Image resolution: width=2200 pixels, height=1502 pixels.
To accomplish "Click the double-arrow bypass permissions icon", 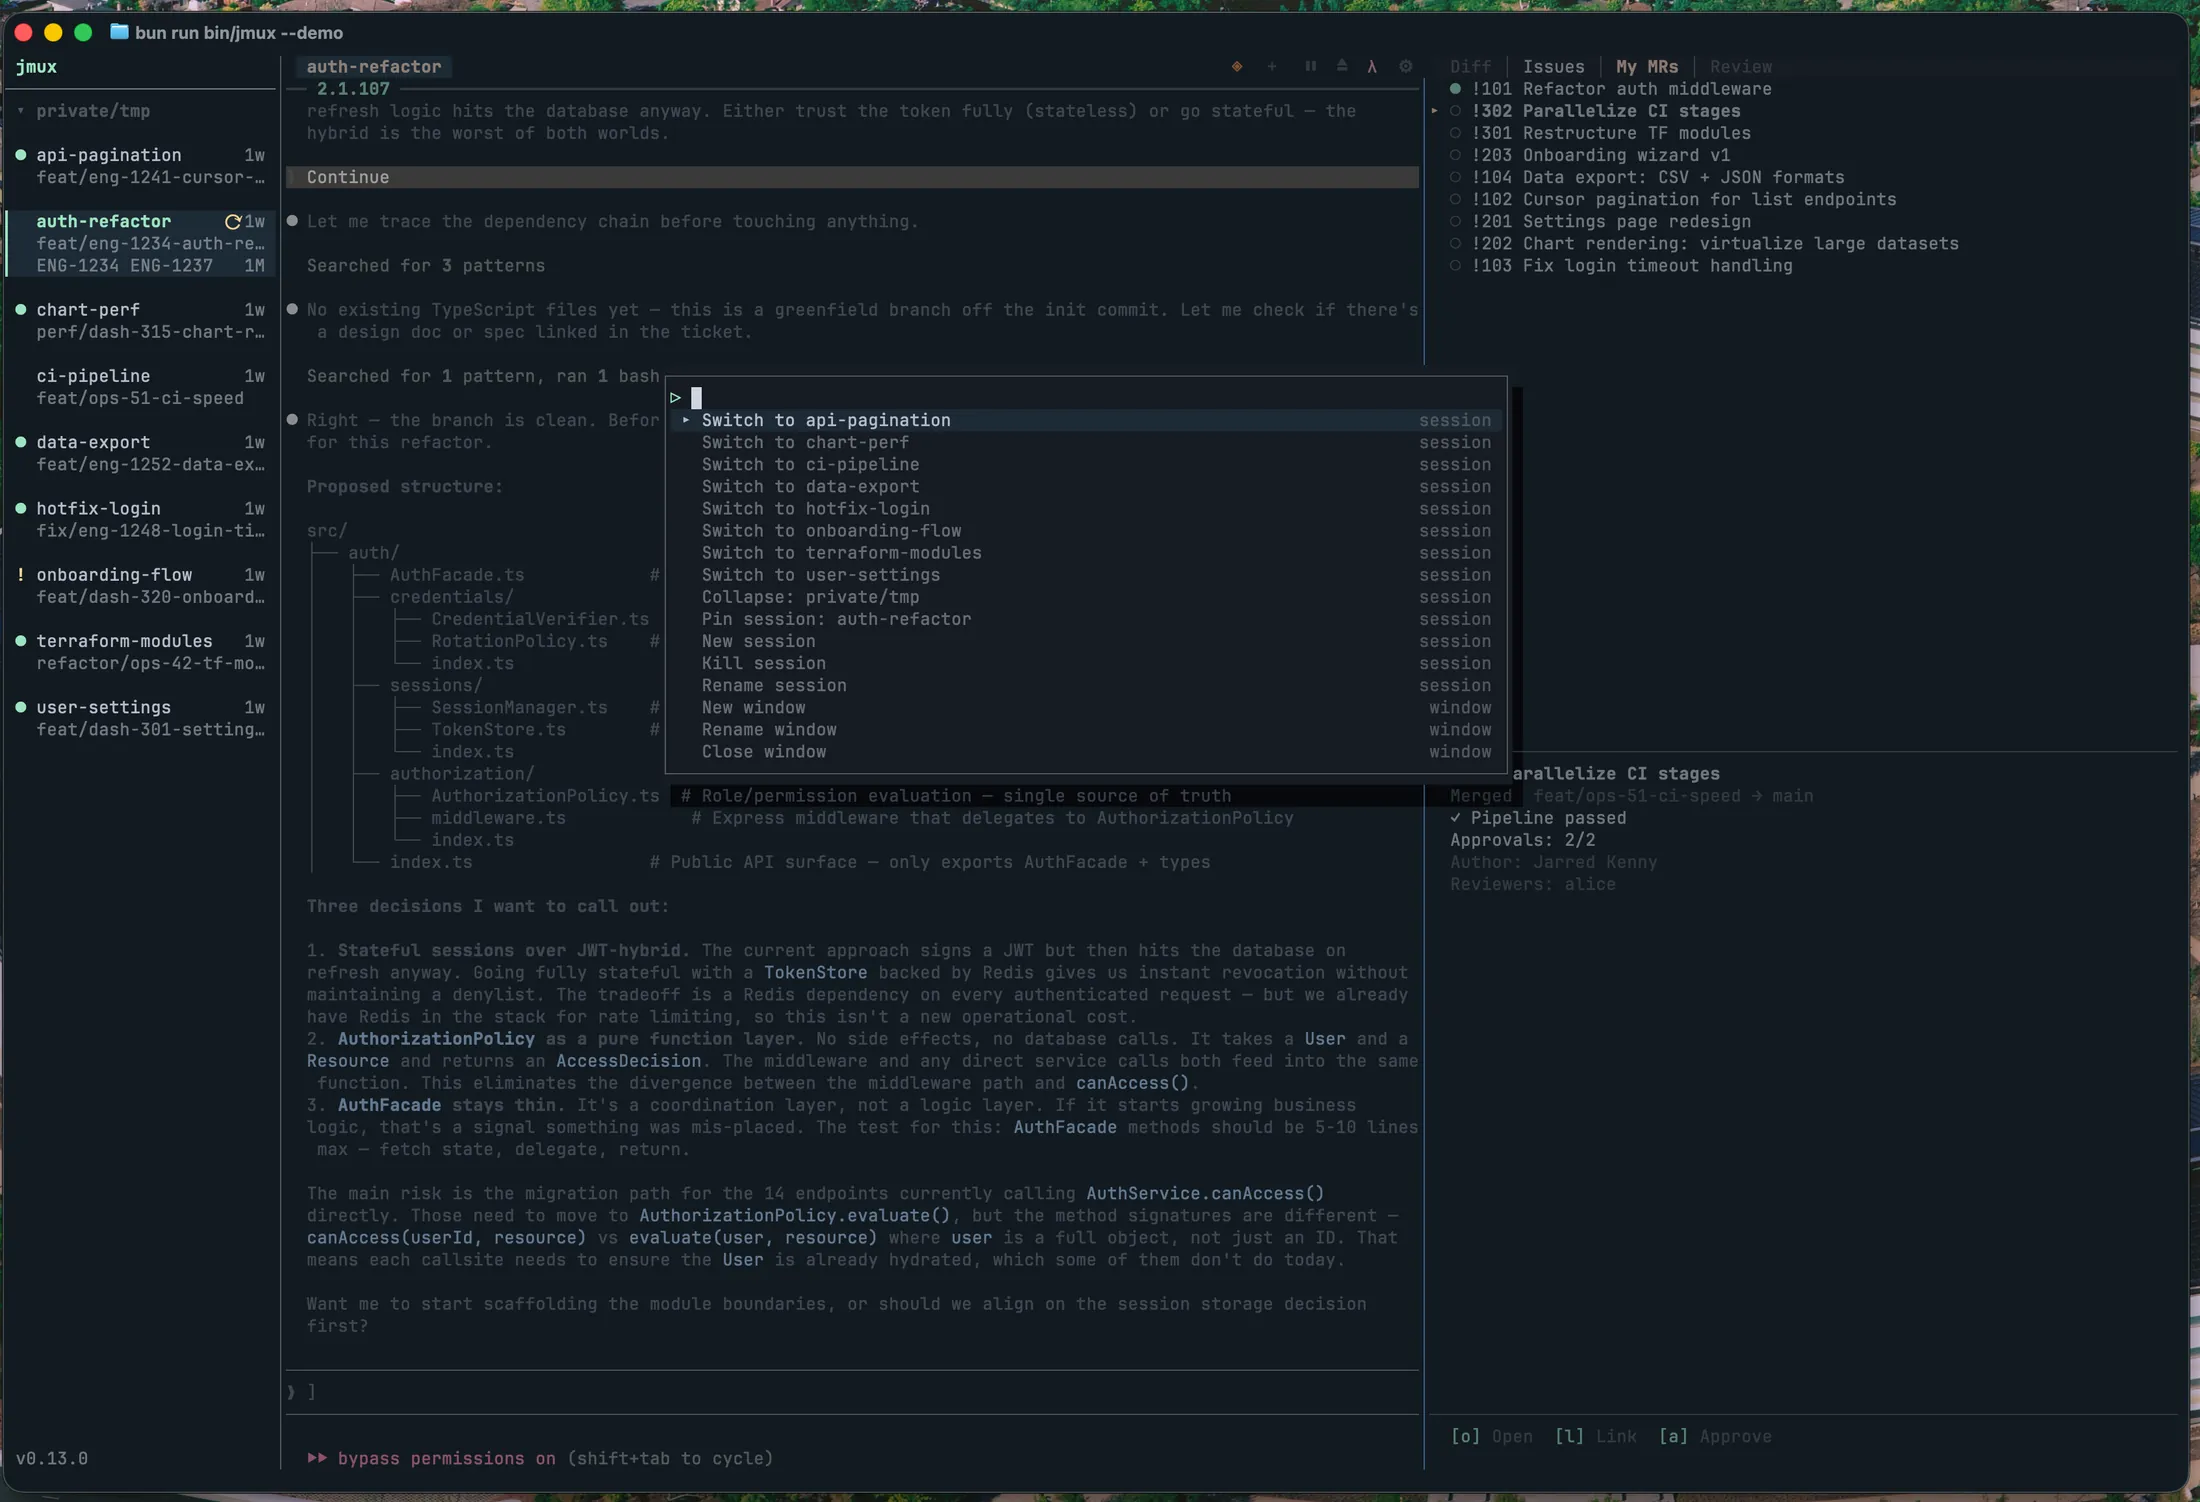I will coord(317,1458).
